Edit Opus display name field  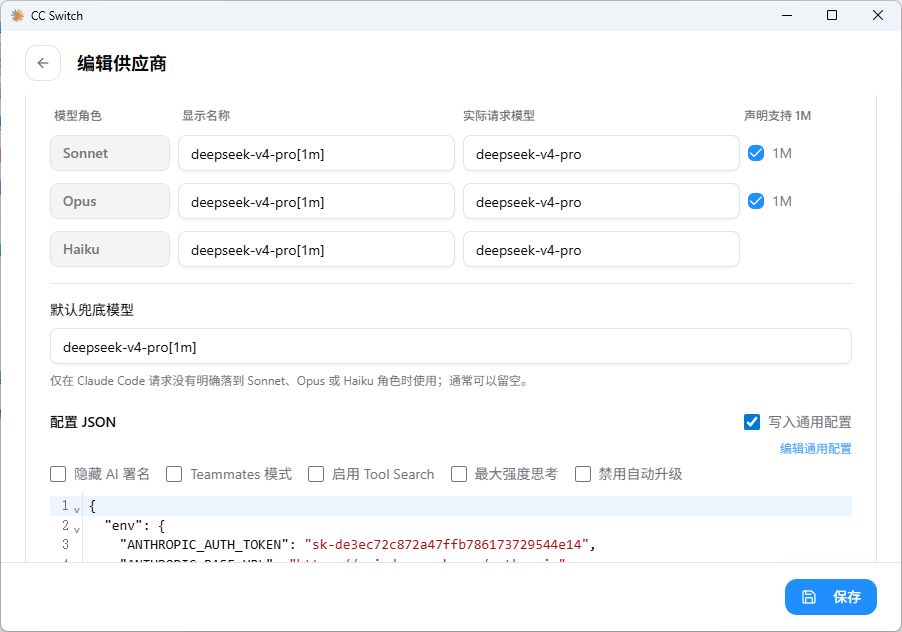pyautogui.click(x=316, y=201)
